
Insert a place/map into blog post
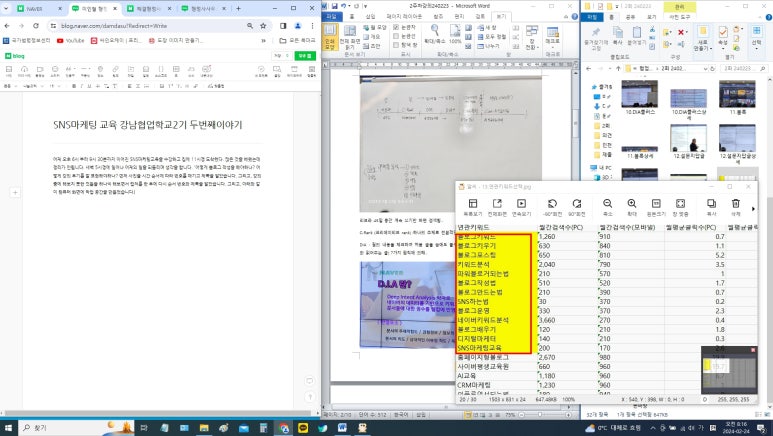pos(100,71)
